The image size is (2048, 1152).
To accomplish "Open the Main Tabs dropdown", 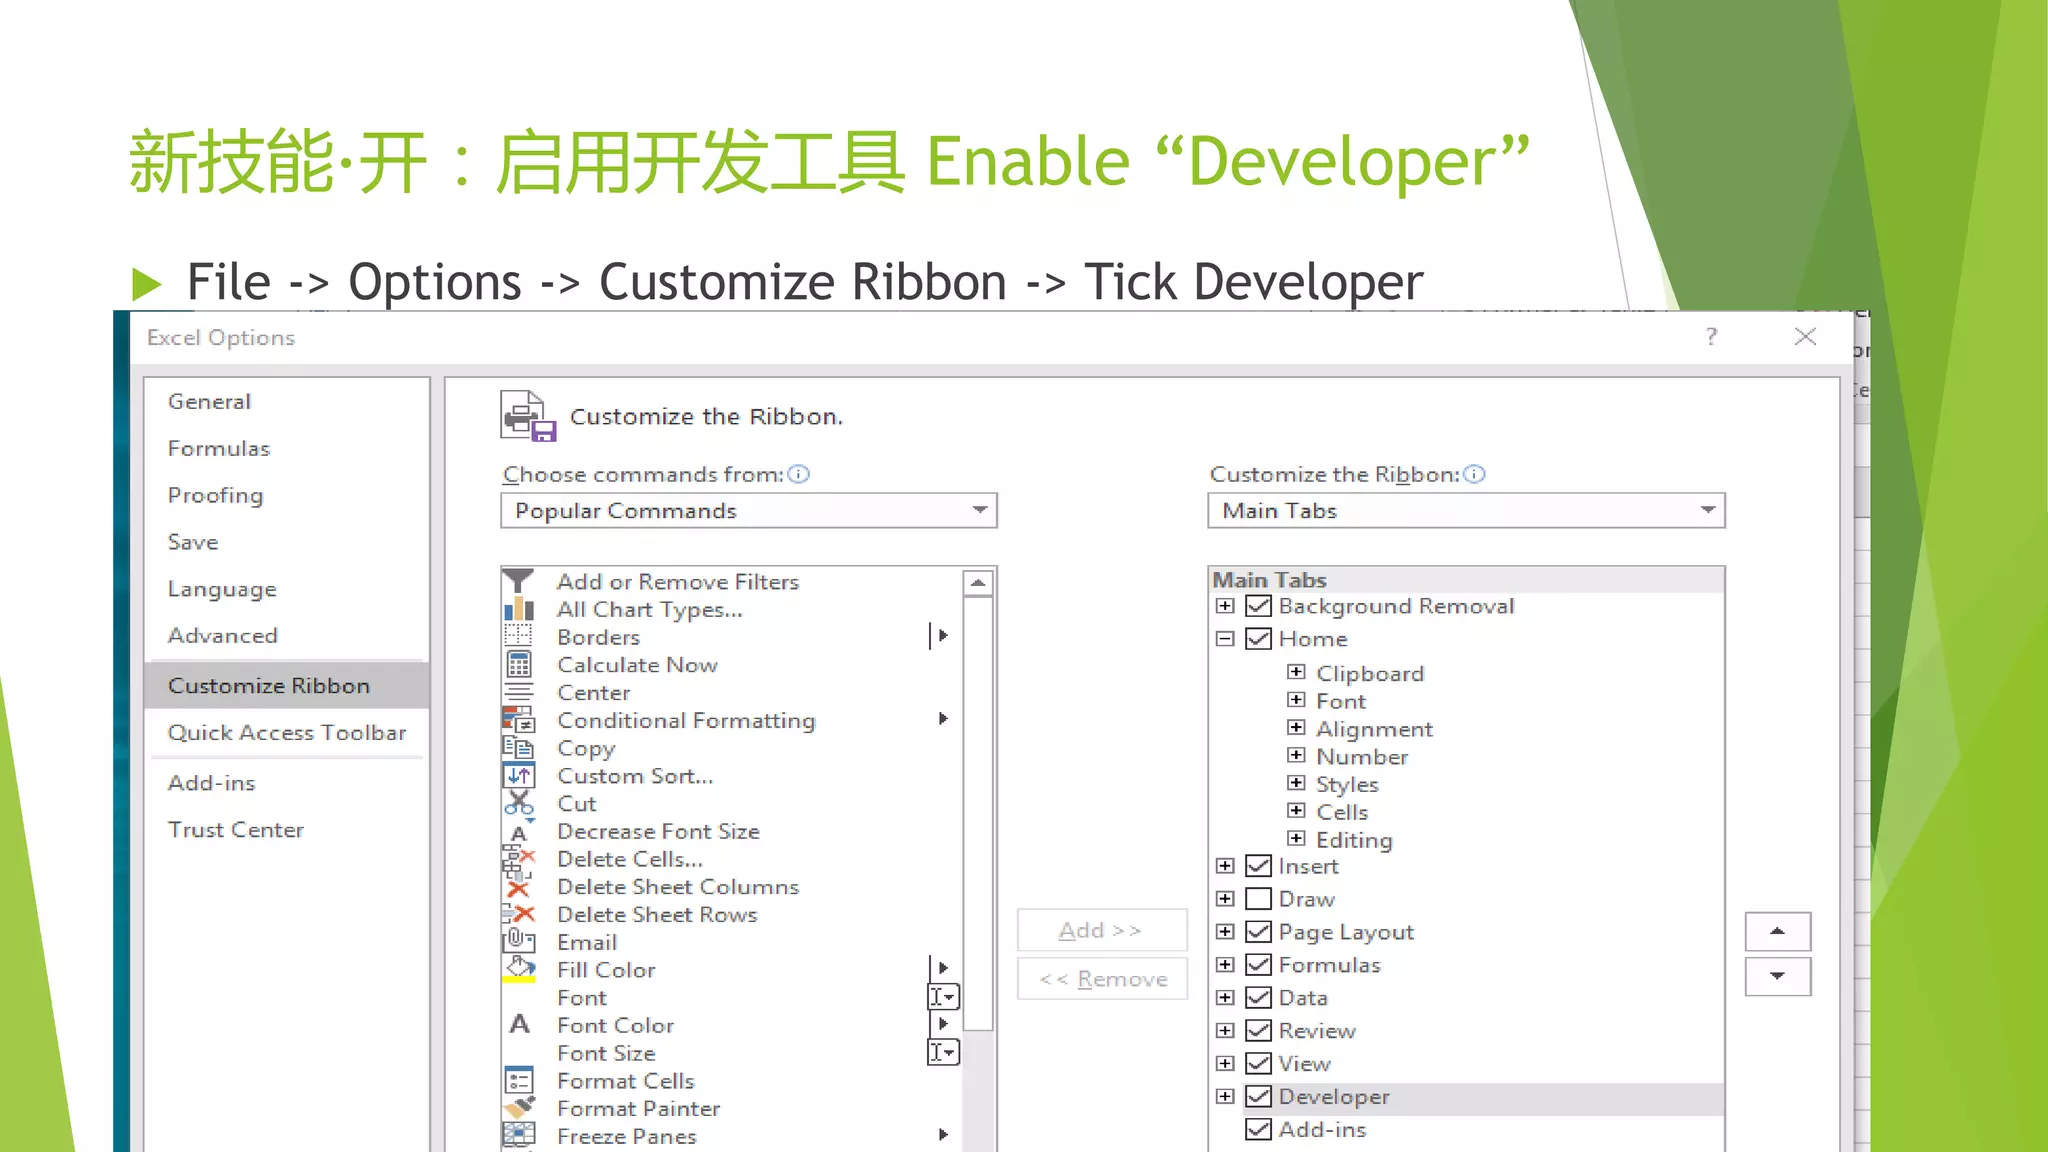I will pos(1466,510).
